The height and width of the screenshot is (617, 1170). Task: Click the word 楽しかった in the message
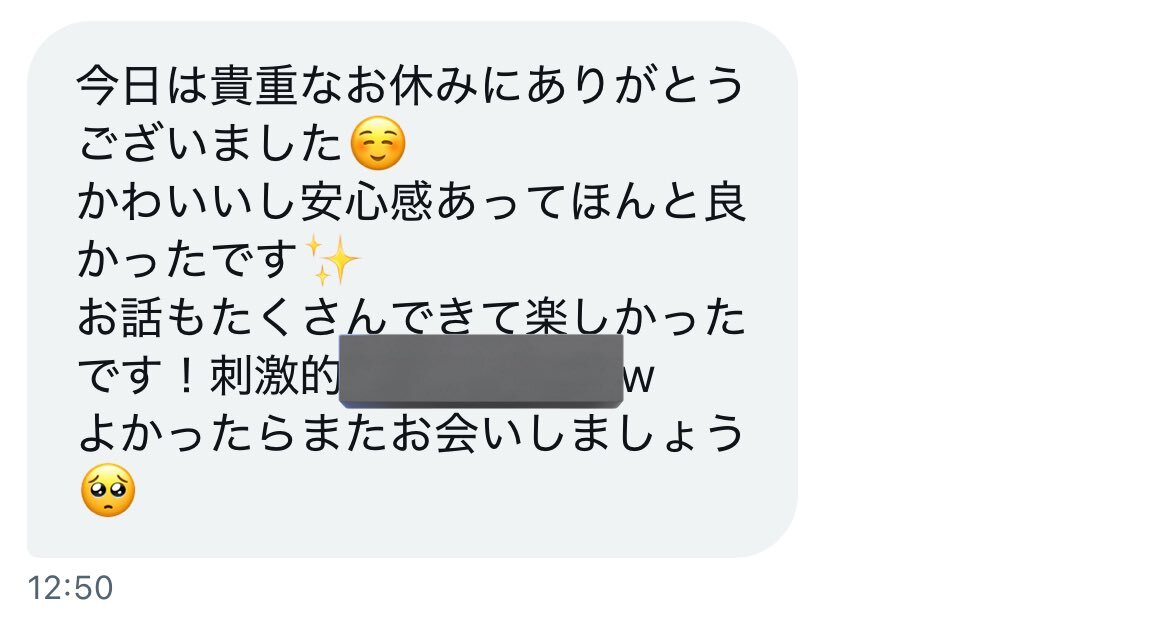[x=634, y=318]
